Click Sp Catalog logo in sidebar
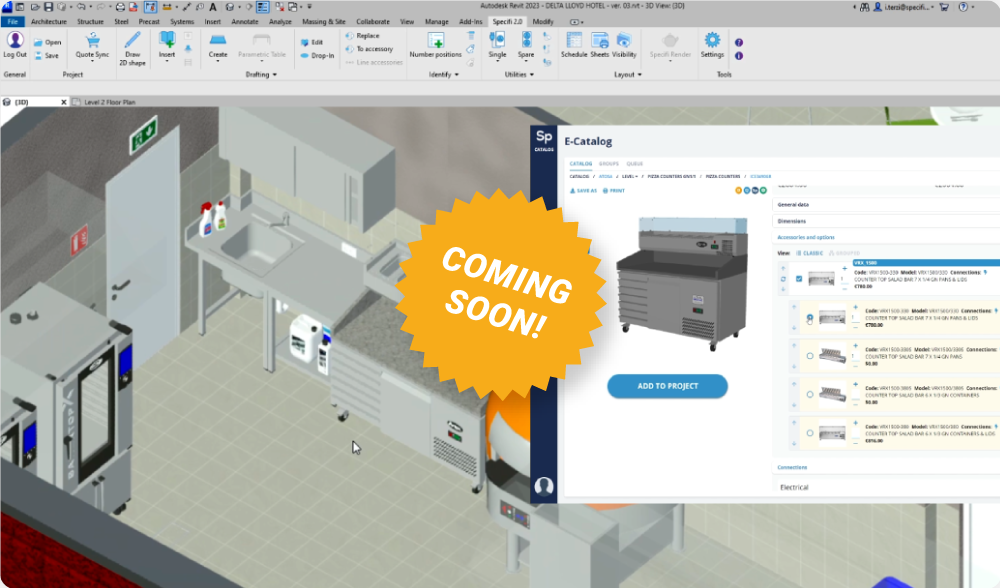1000x588 pixels. pyautogui.click(x=544, y=140)
